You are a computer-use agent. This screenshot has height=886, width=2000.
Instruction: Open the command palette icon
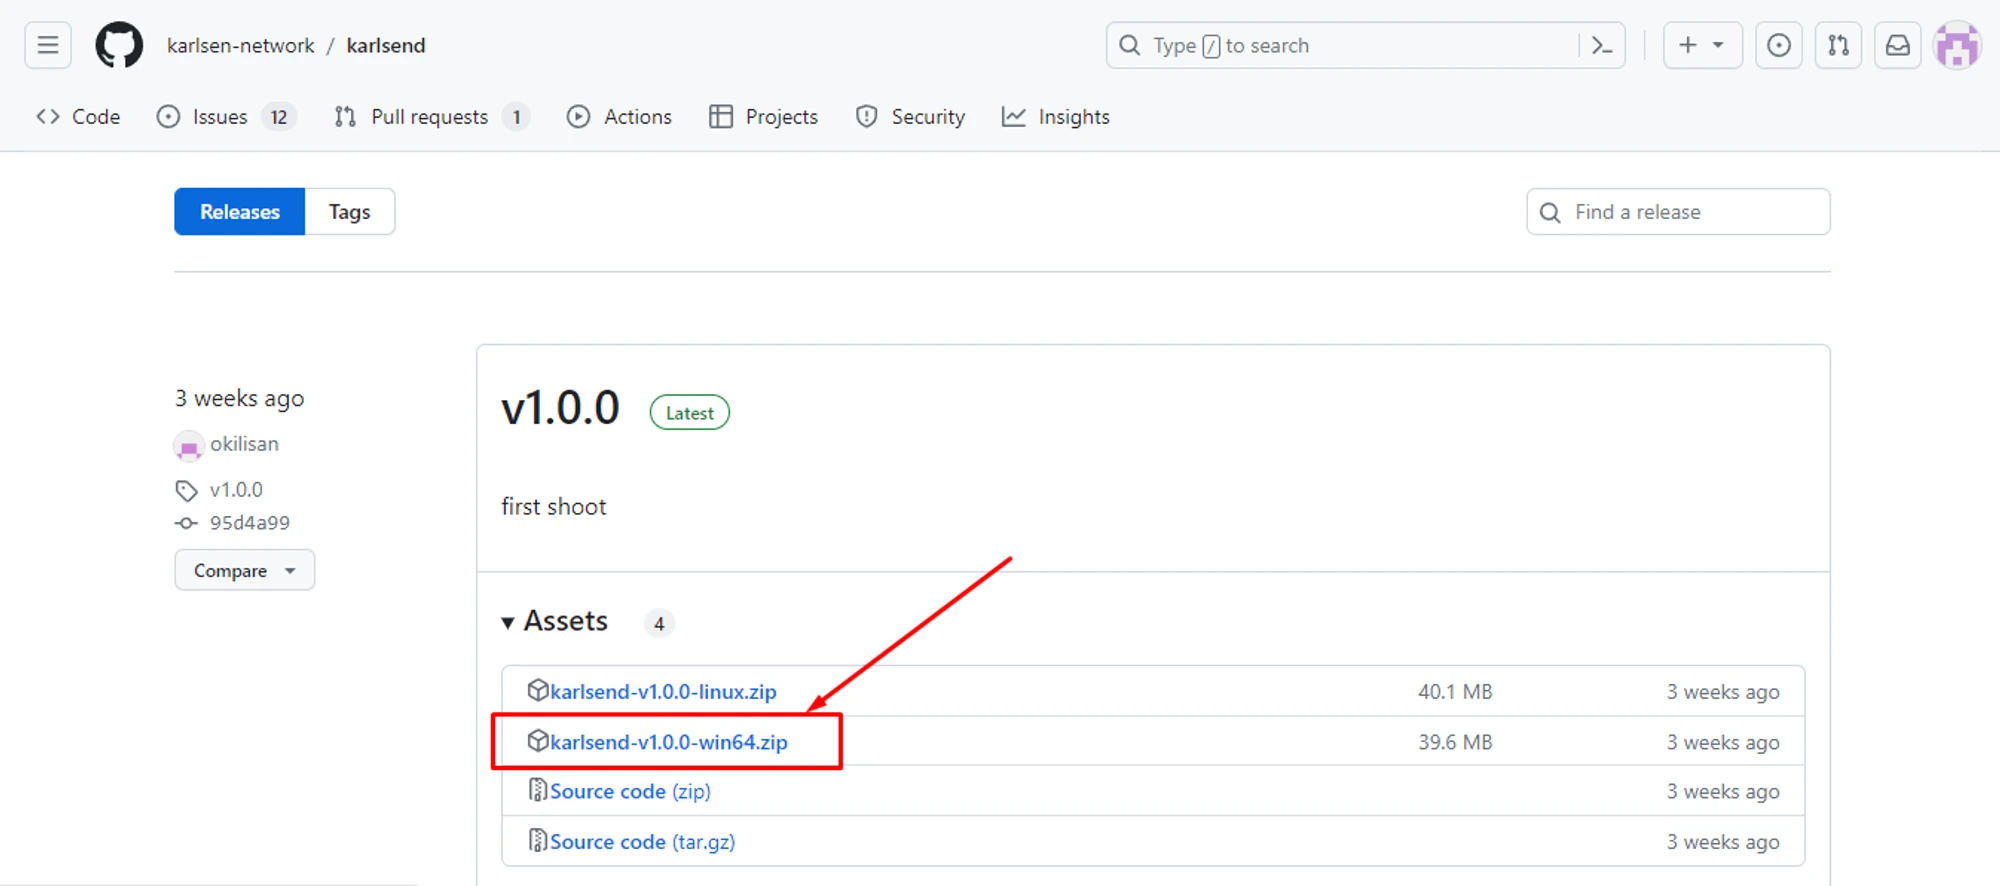[x=1602, y=46]
